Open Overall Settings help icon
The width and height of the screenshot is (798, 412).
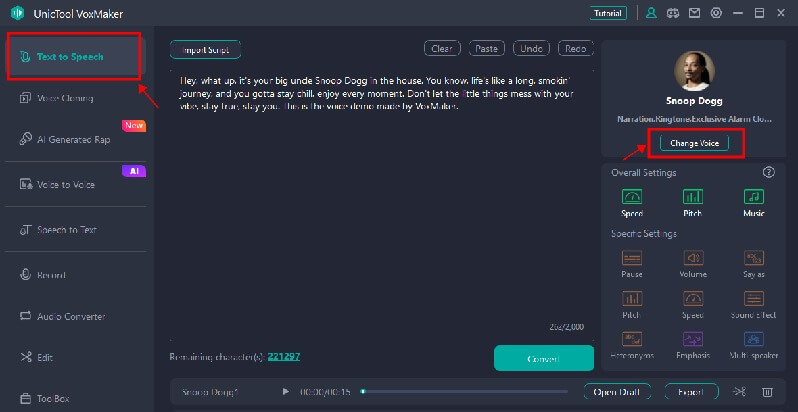768,172
